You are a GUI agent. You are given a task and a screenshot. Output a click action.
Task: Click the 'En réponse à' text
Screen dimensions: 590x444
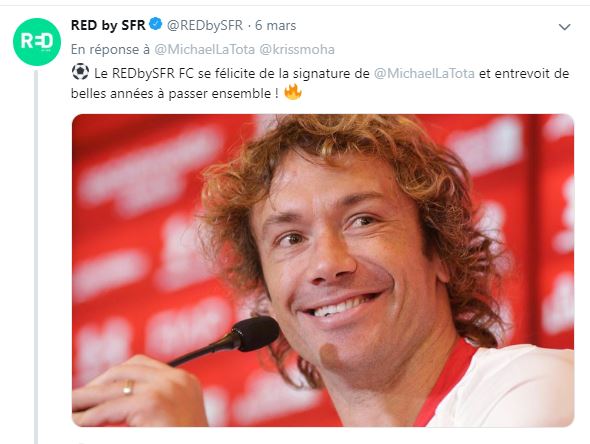(x=110, y=49)
